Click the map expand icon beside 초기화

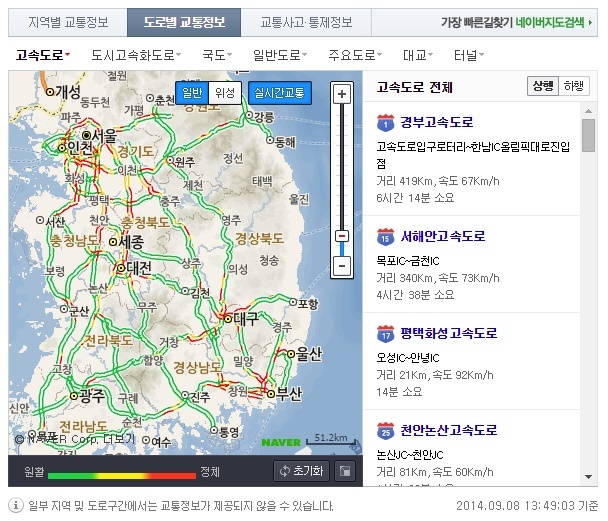point(344,472)
